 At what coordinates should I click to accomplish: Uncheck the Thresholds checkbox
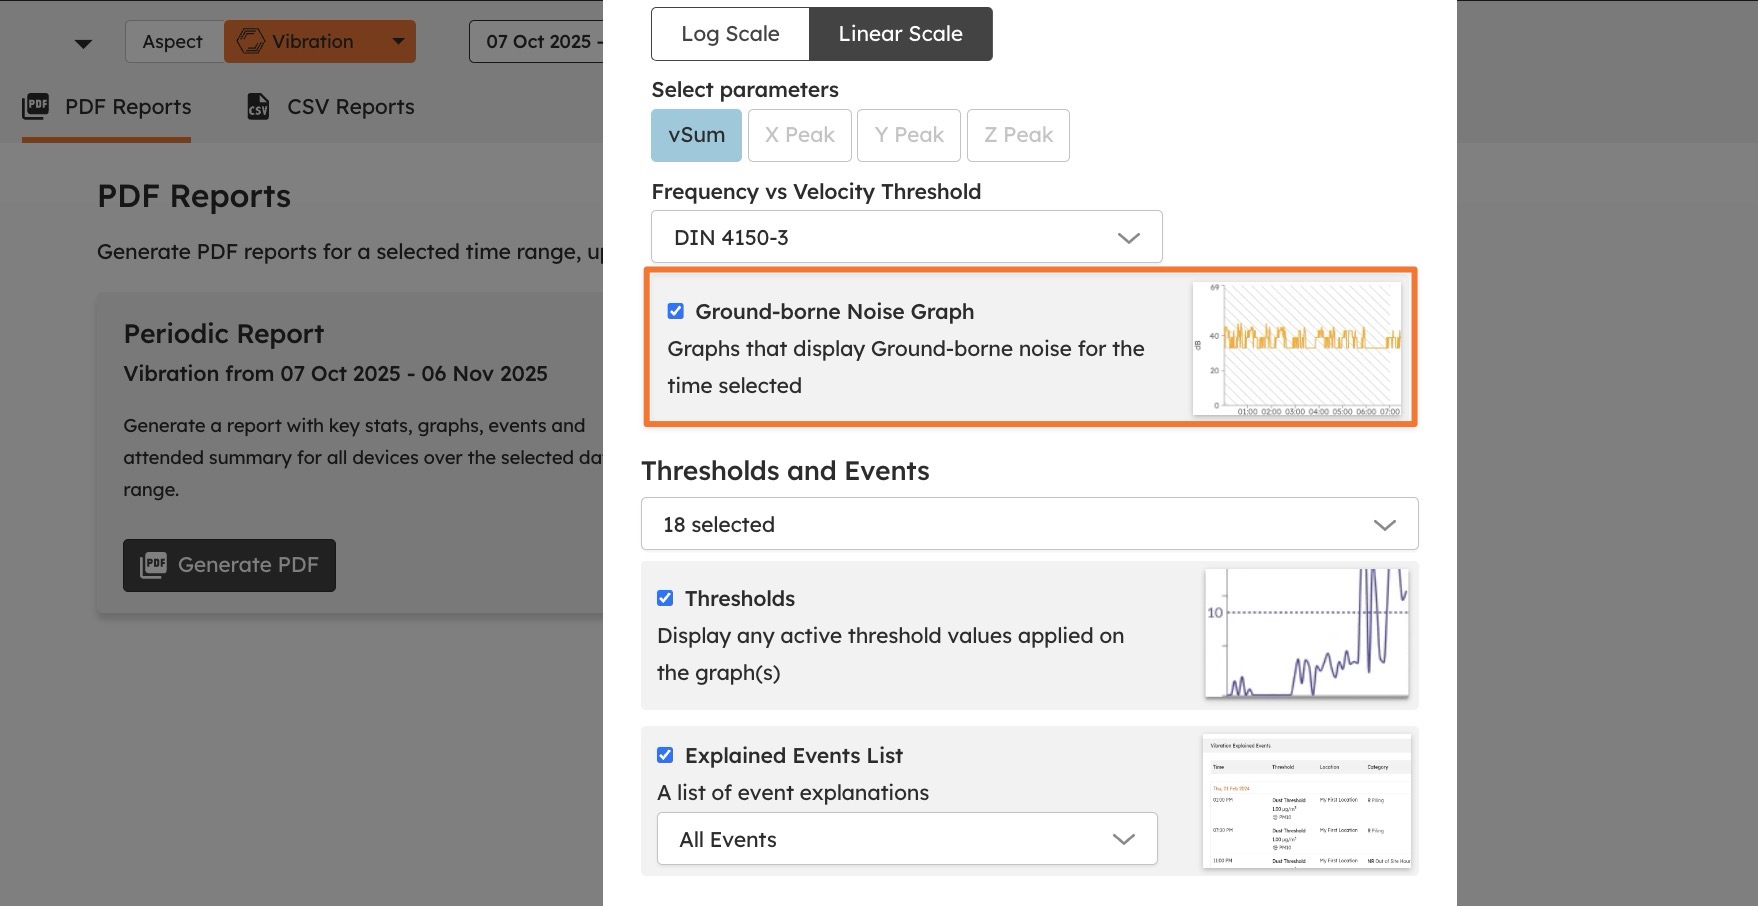coord(665,598)
